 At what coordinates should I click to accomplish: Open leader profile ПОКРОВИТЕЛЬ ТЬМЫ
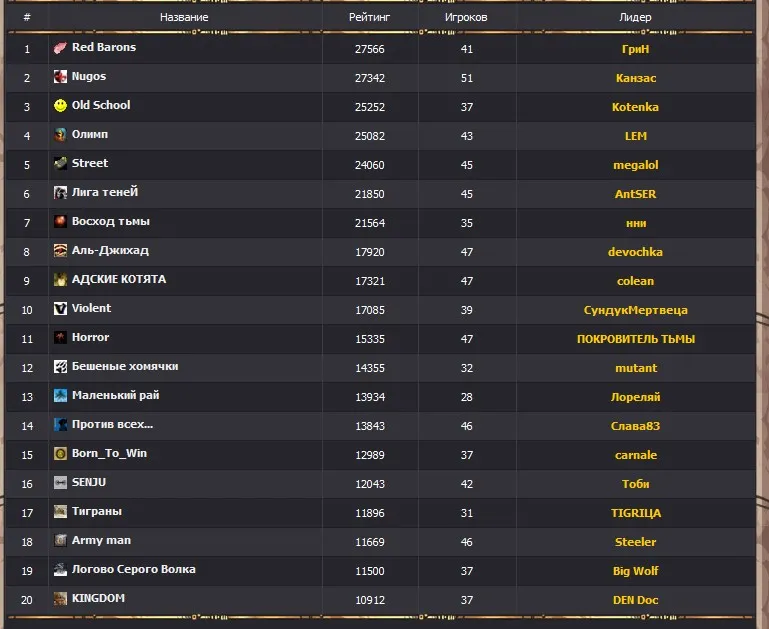pyautogui.click(x=635, y=339)
